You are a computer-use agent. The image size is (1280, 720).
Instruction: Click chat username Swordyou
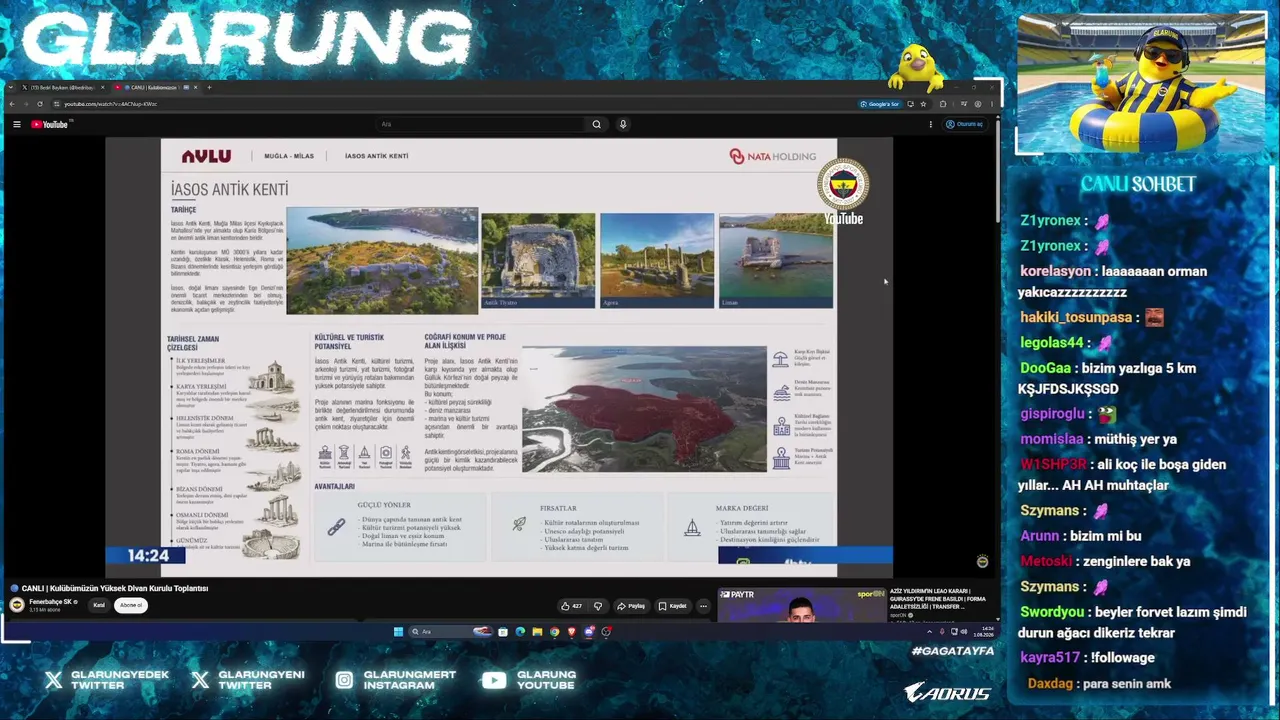point(1052,612)
